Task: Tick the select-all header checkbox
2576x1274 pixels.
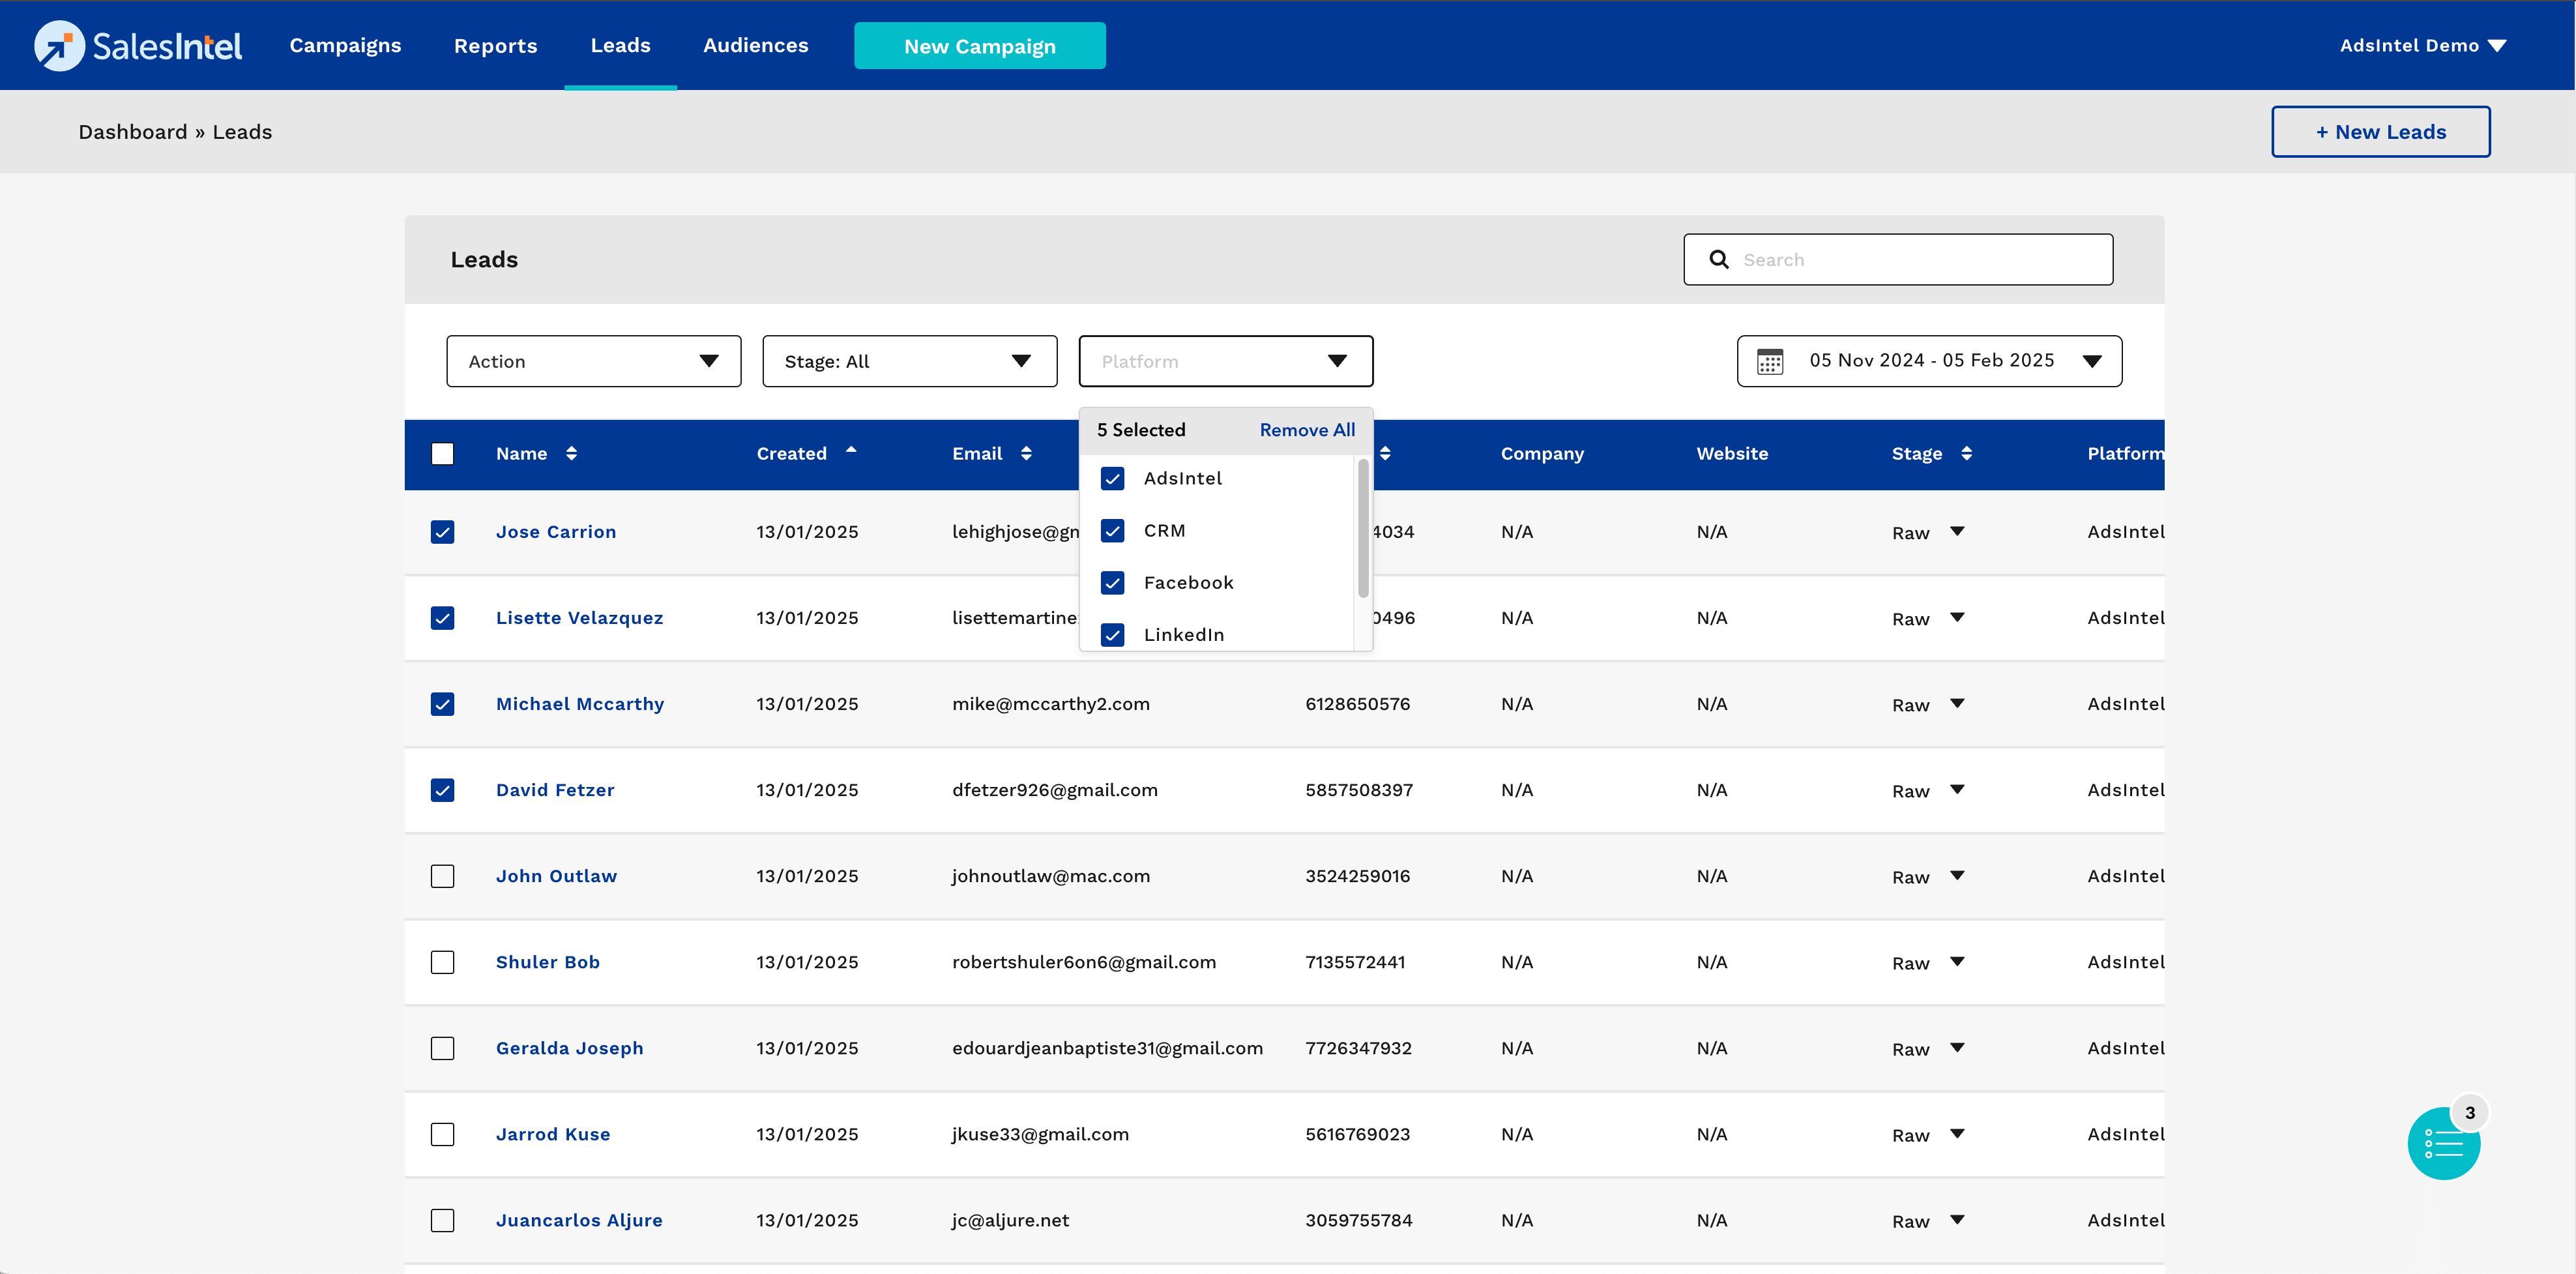Action: coord(442,454)
